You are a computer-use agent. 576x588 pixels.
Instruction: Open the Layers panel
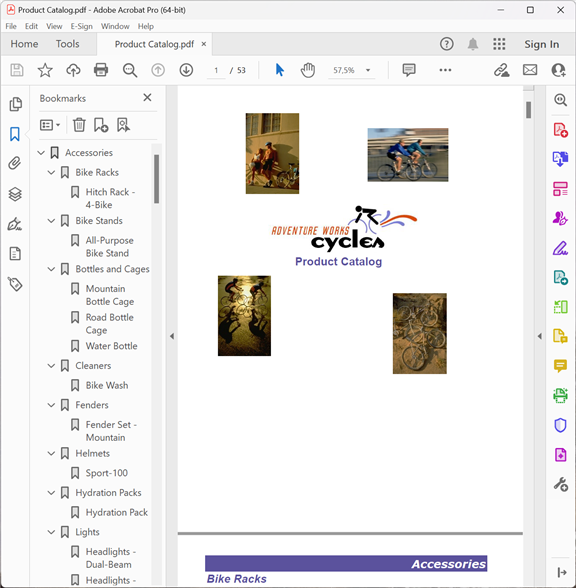(15, 194)
